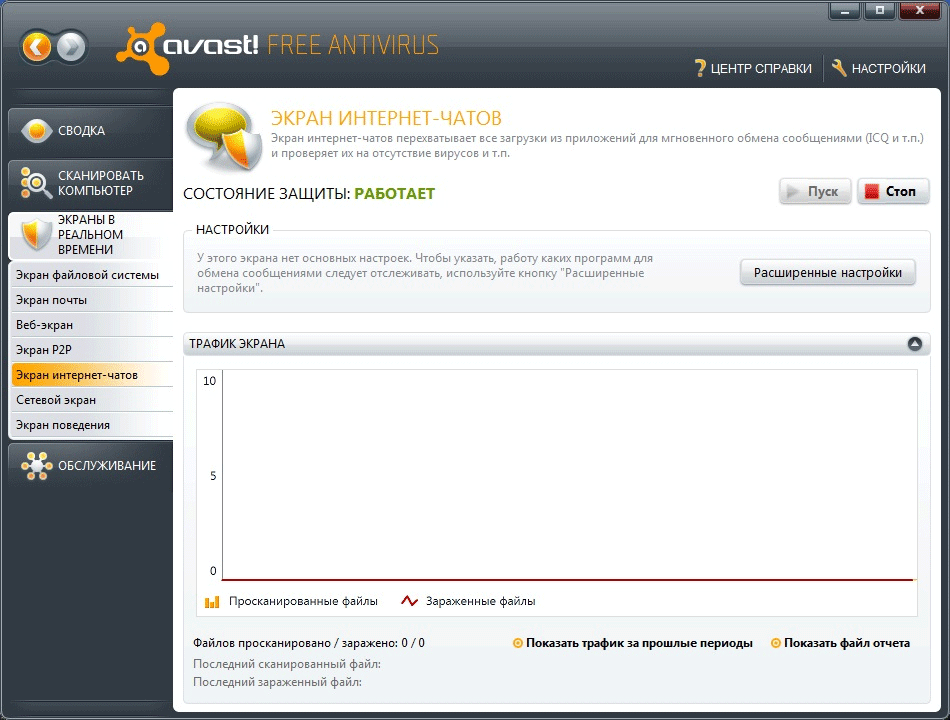Click the avast! logo icon
This screenshot has height=720, width=950.
coord(141,48)
